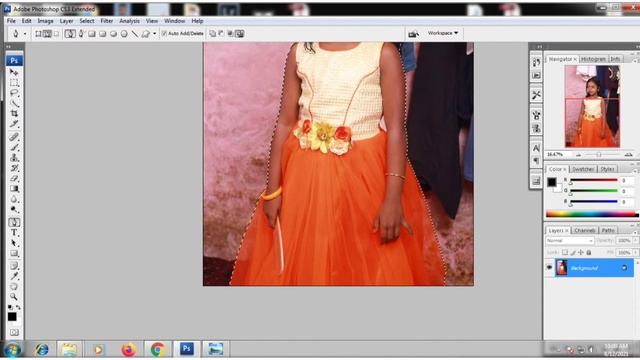Select the Crop tool
Screen dimensions: 640x360
[x=14, y=113]
